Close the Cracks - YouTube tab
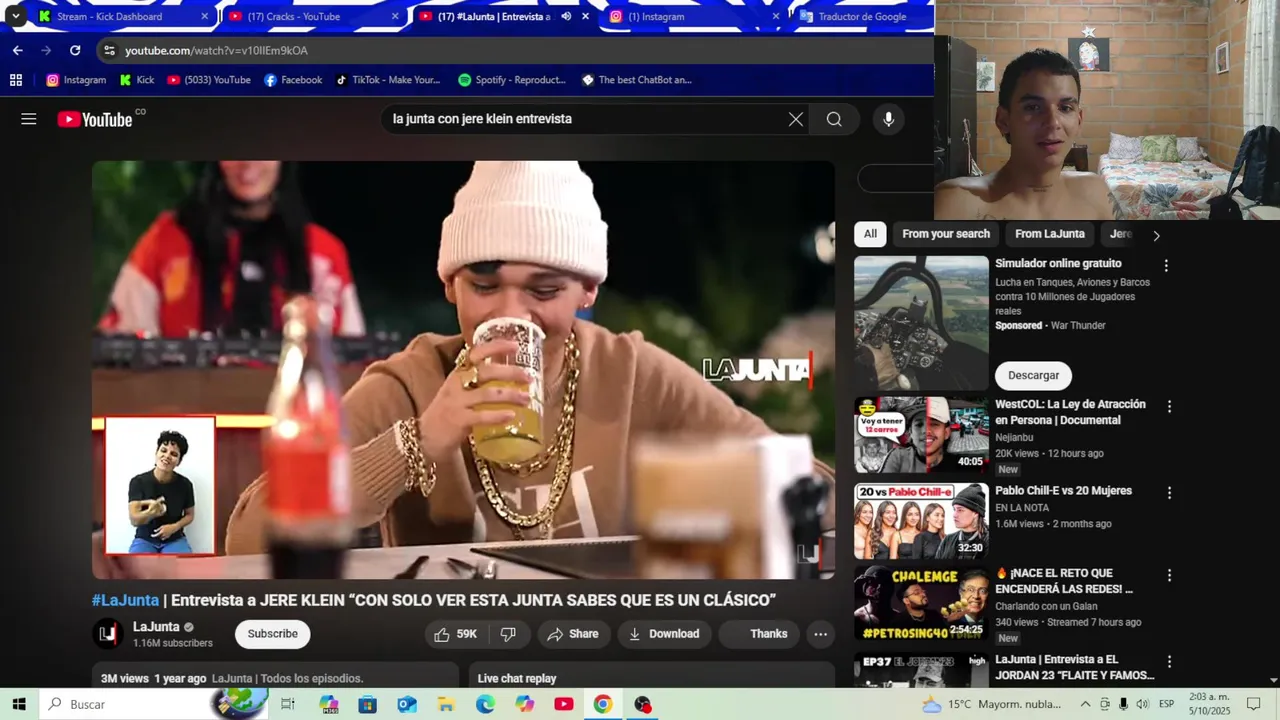Image resolution: width=1280 pixels, height=720 pixels. coord(395,16)
